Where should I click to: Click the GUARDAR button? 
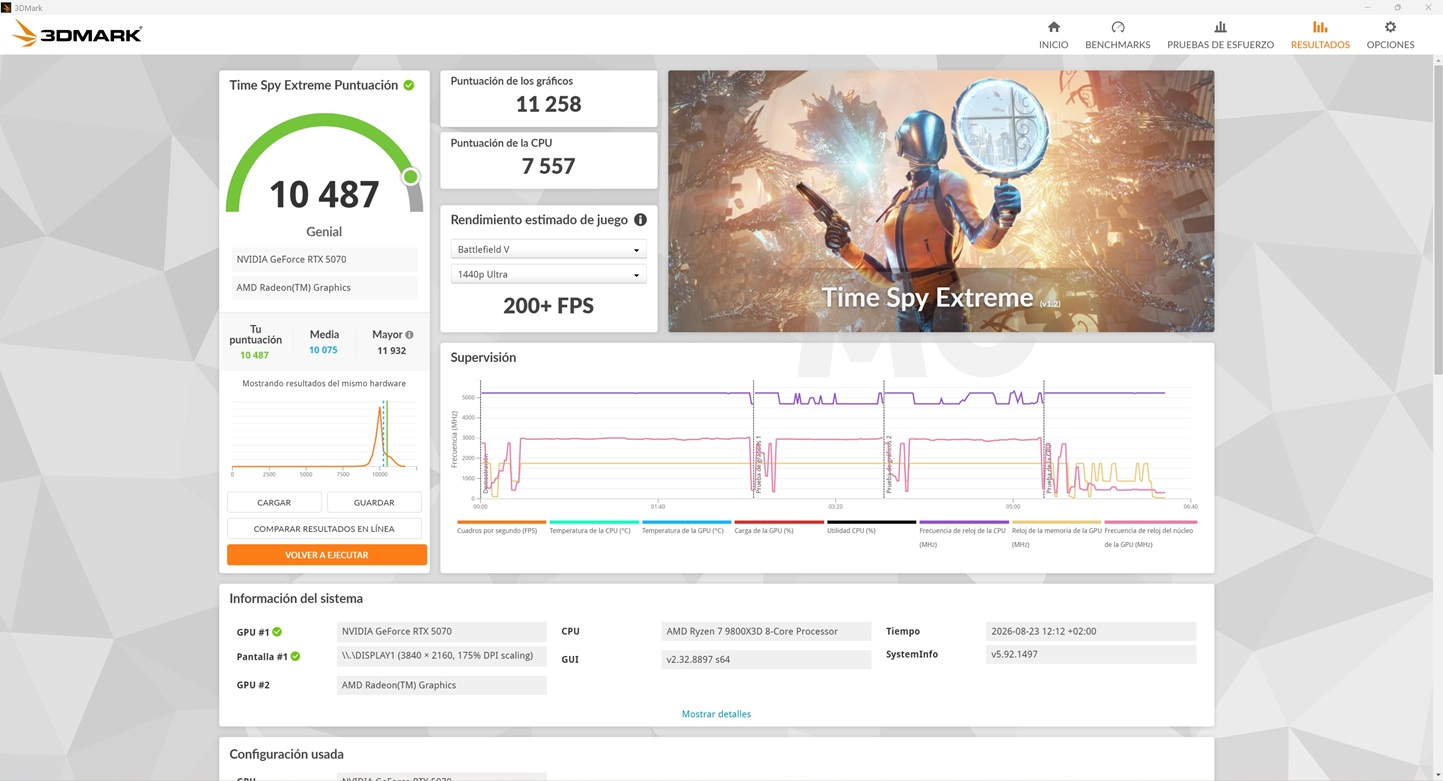point(374,502)
